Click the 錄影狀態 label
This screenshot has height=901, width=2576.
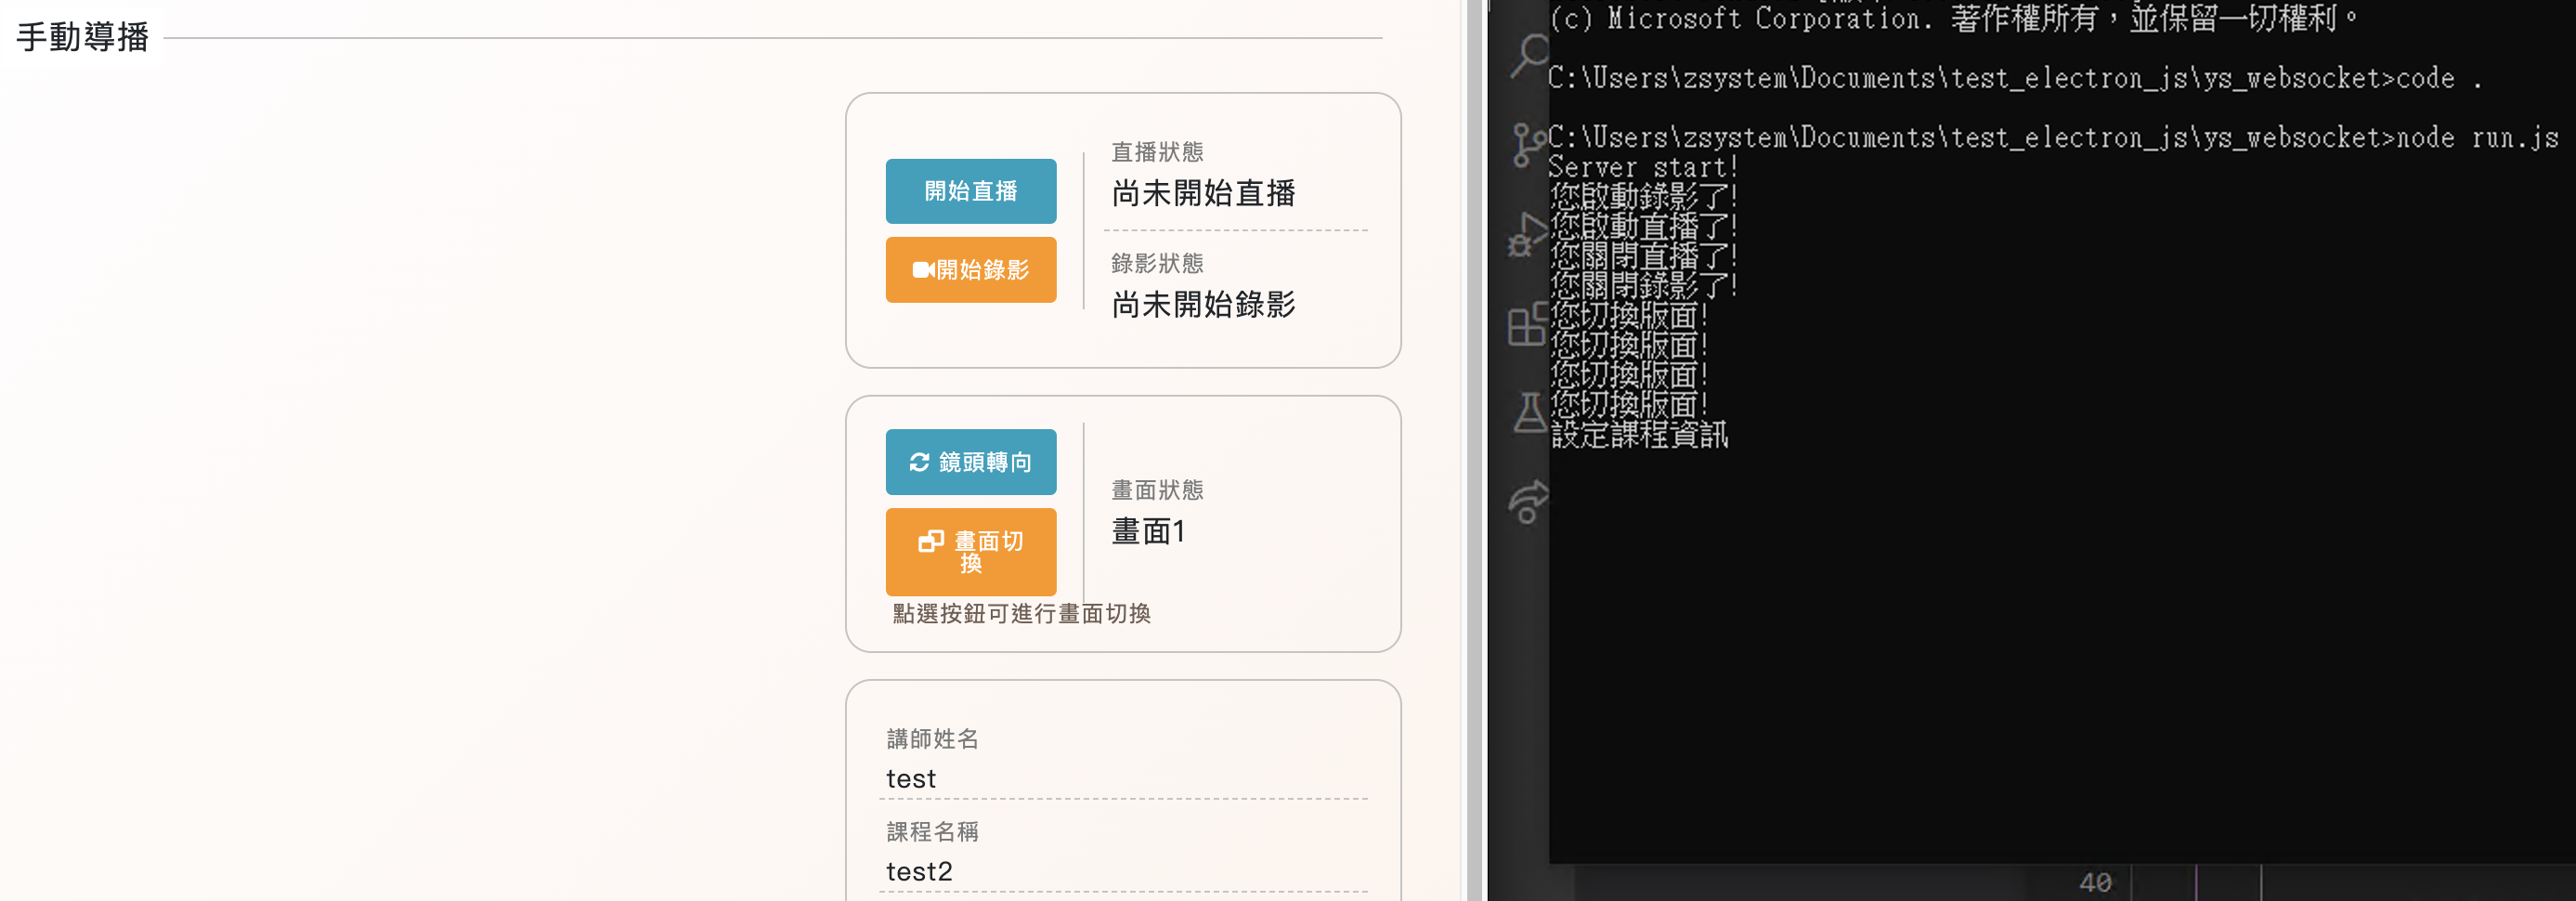click(x=1157, y=263)
